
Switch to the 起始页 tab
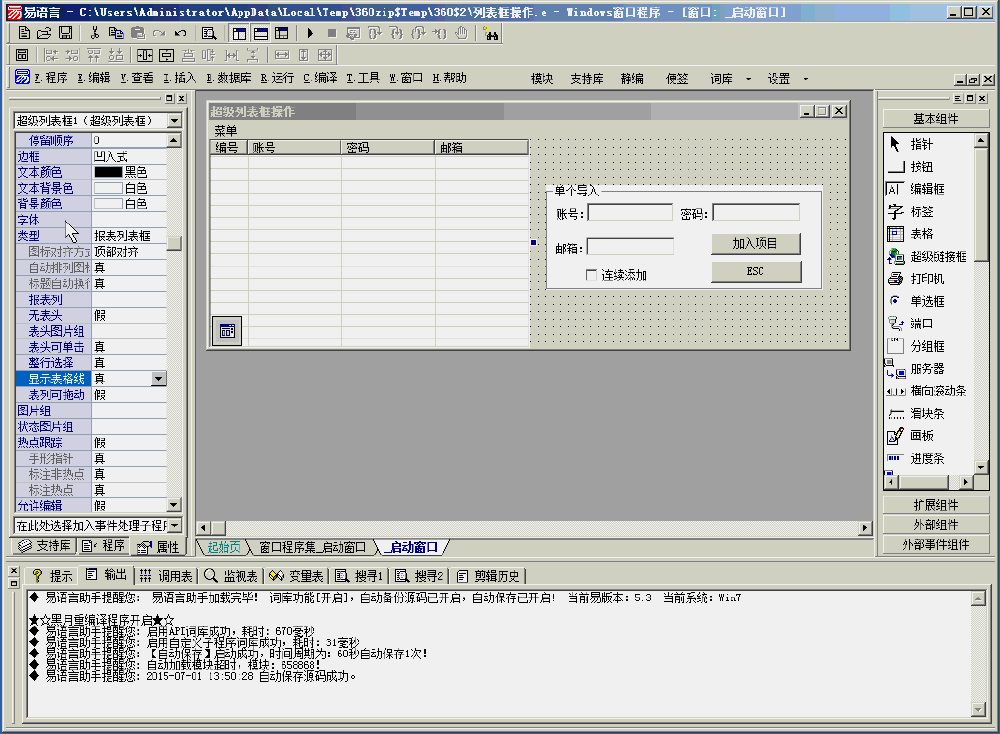(224, 547)
